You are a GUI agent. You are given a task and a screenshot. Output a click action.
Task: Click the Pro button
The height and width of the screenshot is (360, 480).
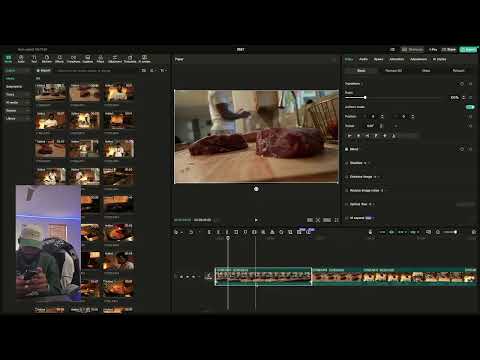[x=433, y=49]
